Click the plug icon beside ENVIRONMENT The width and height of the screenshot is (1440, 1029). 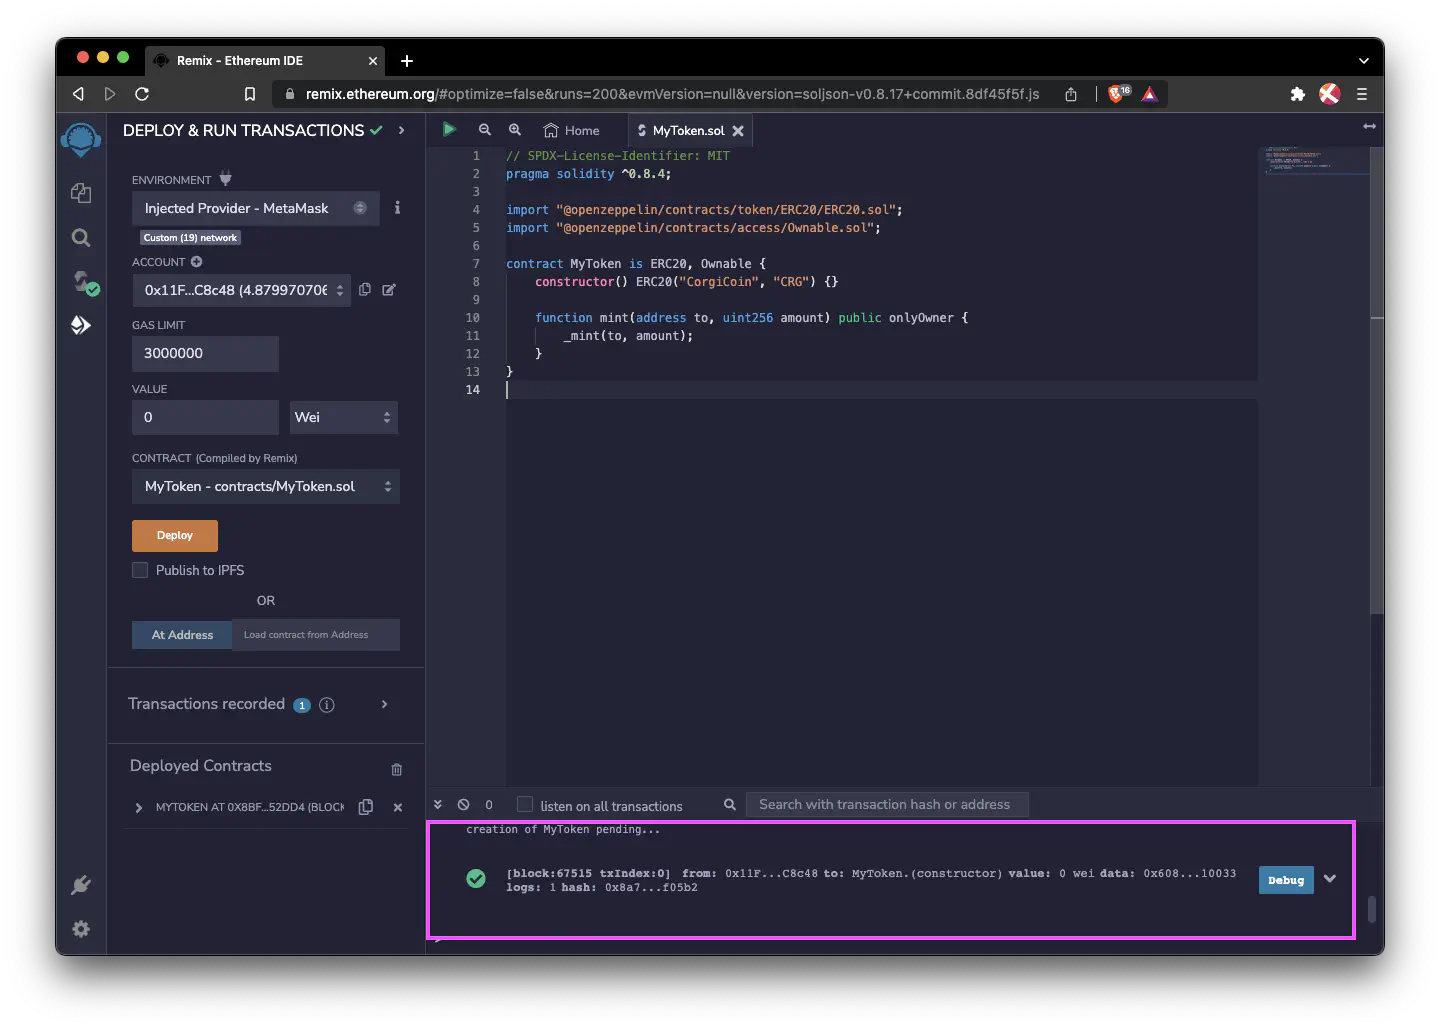tap(225, 179)
